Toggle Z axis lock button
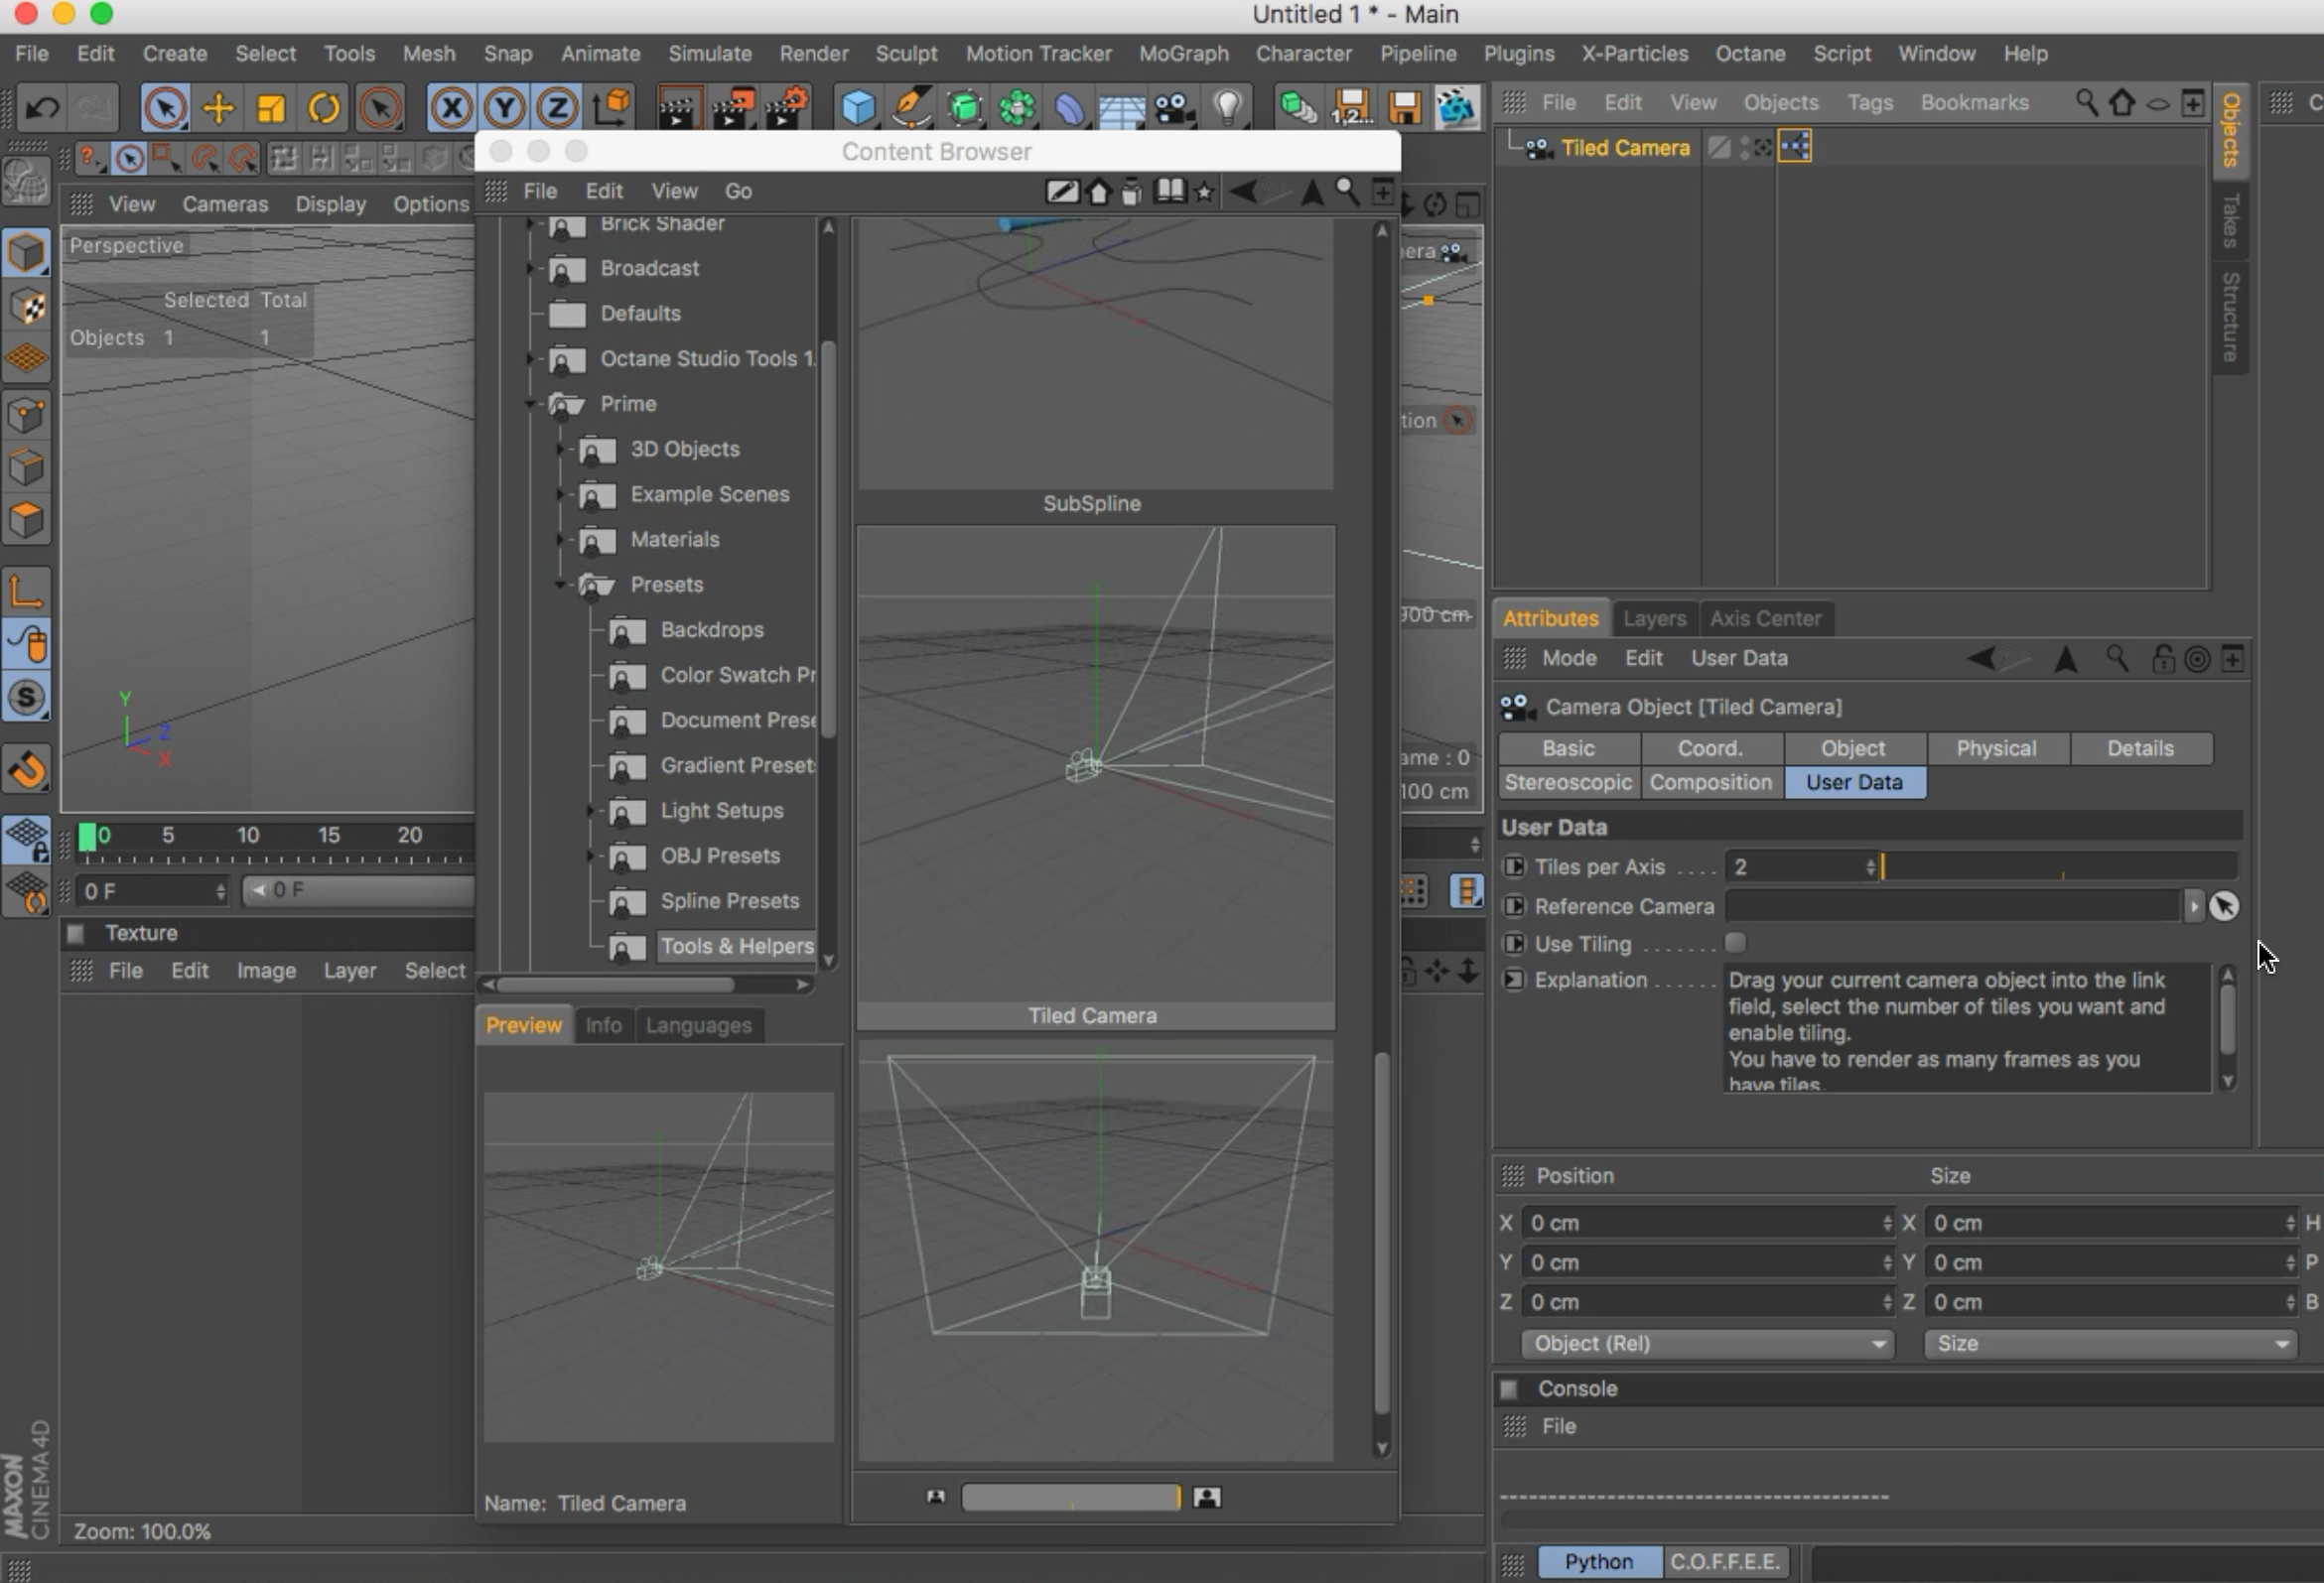The width and height of the screenshot is (2324, 1583). click(557, 107)
